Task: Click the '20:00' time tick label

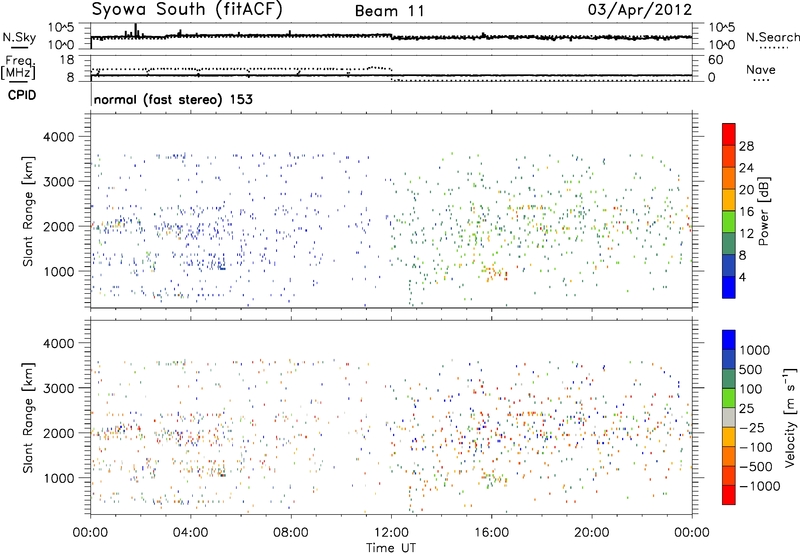Action: tap(591, 533)
